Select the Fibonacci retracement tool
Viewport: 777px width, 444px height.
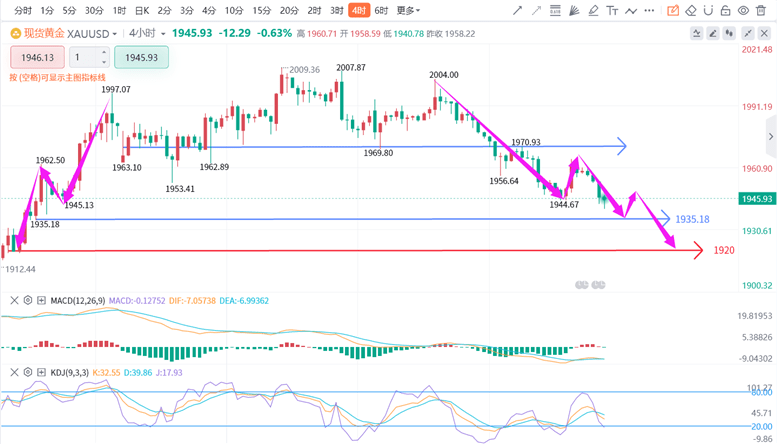point(555,11)
